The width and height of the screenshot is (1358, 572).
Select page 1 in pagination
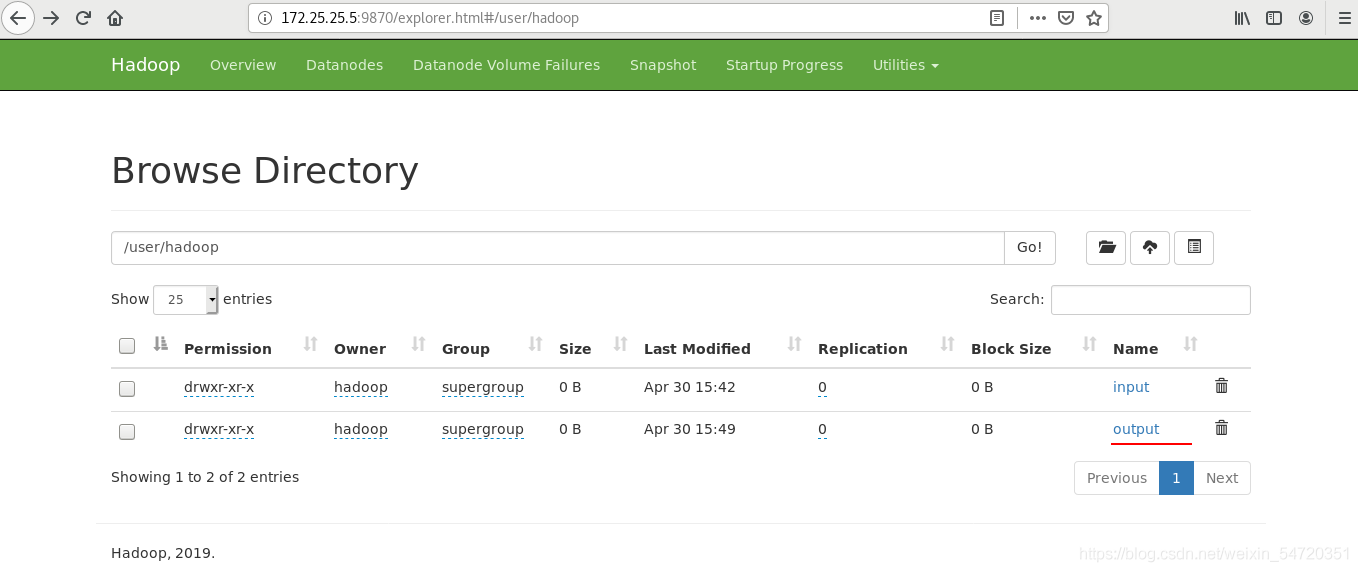click(x=1176, y=478)
